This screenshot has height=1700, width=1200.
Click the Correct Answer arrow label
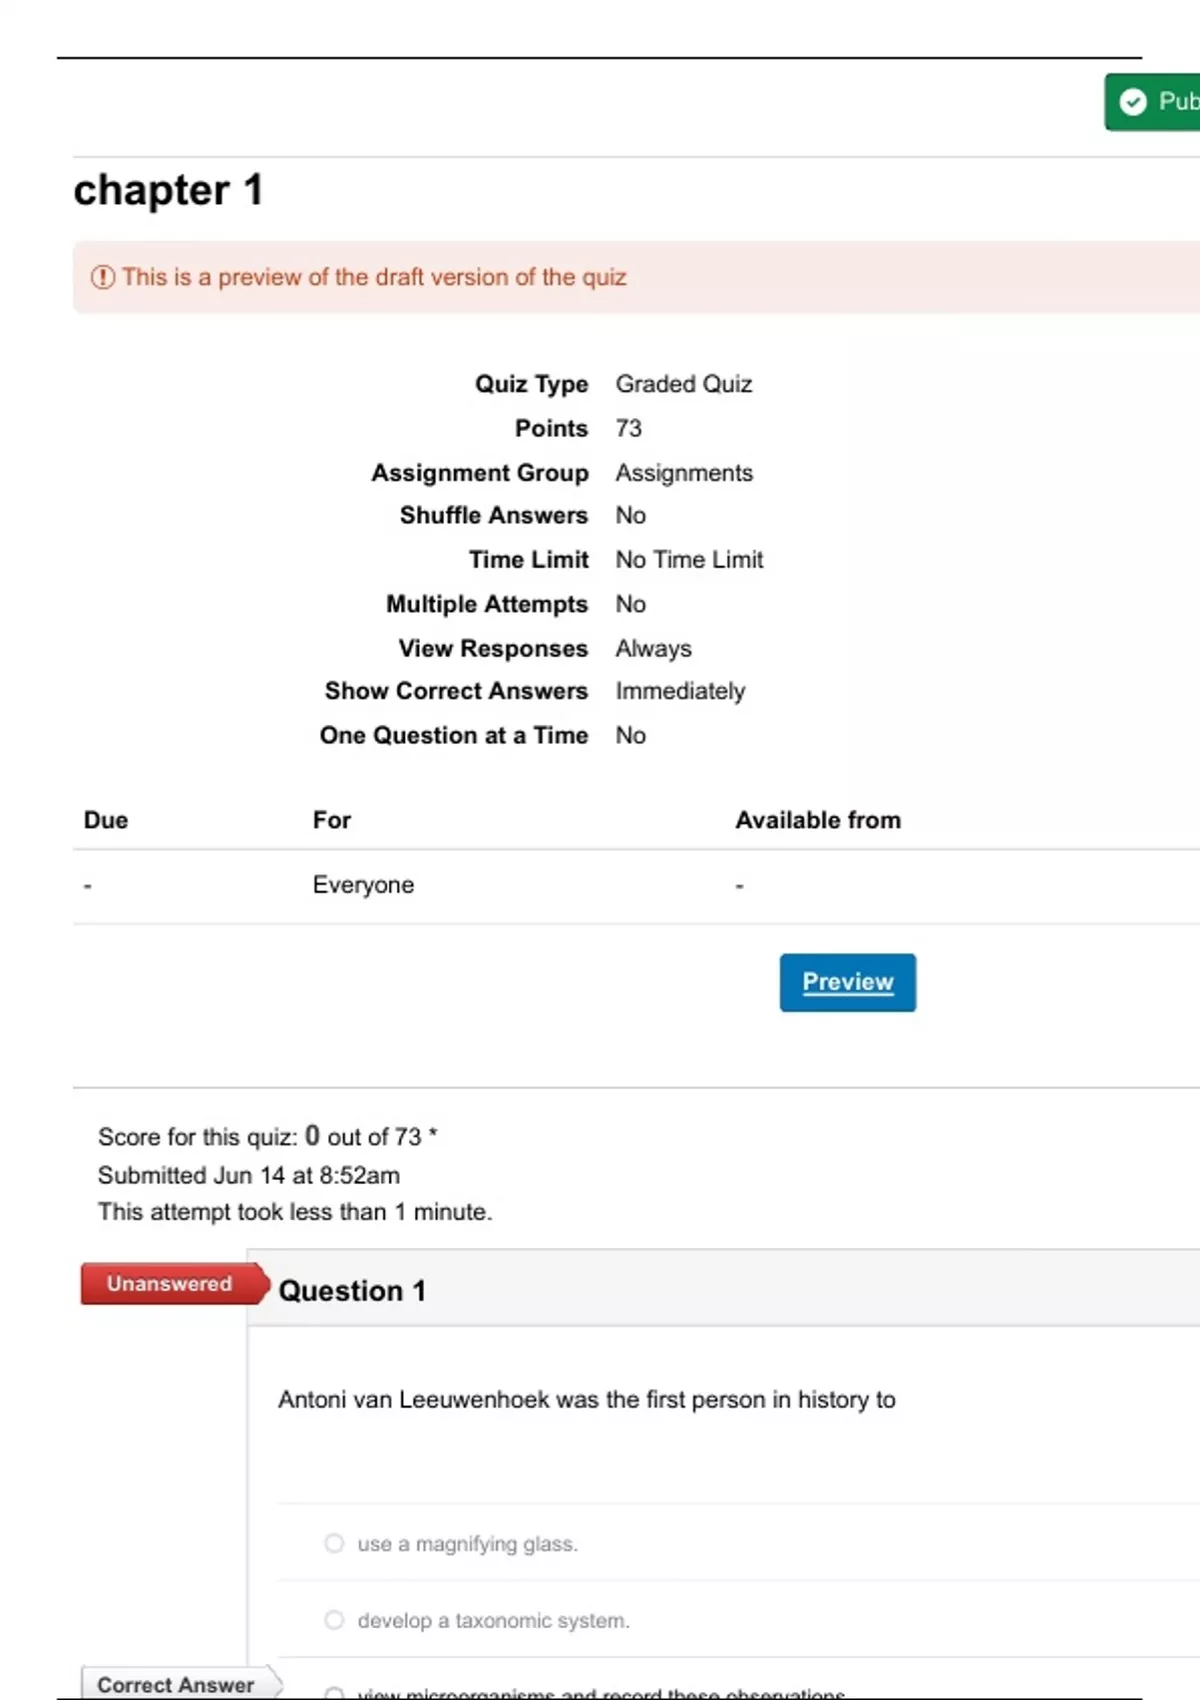176,1685
